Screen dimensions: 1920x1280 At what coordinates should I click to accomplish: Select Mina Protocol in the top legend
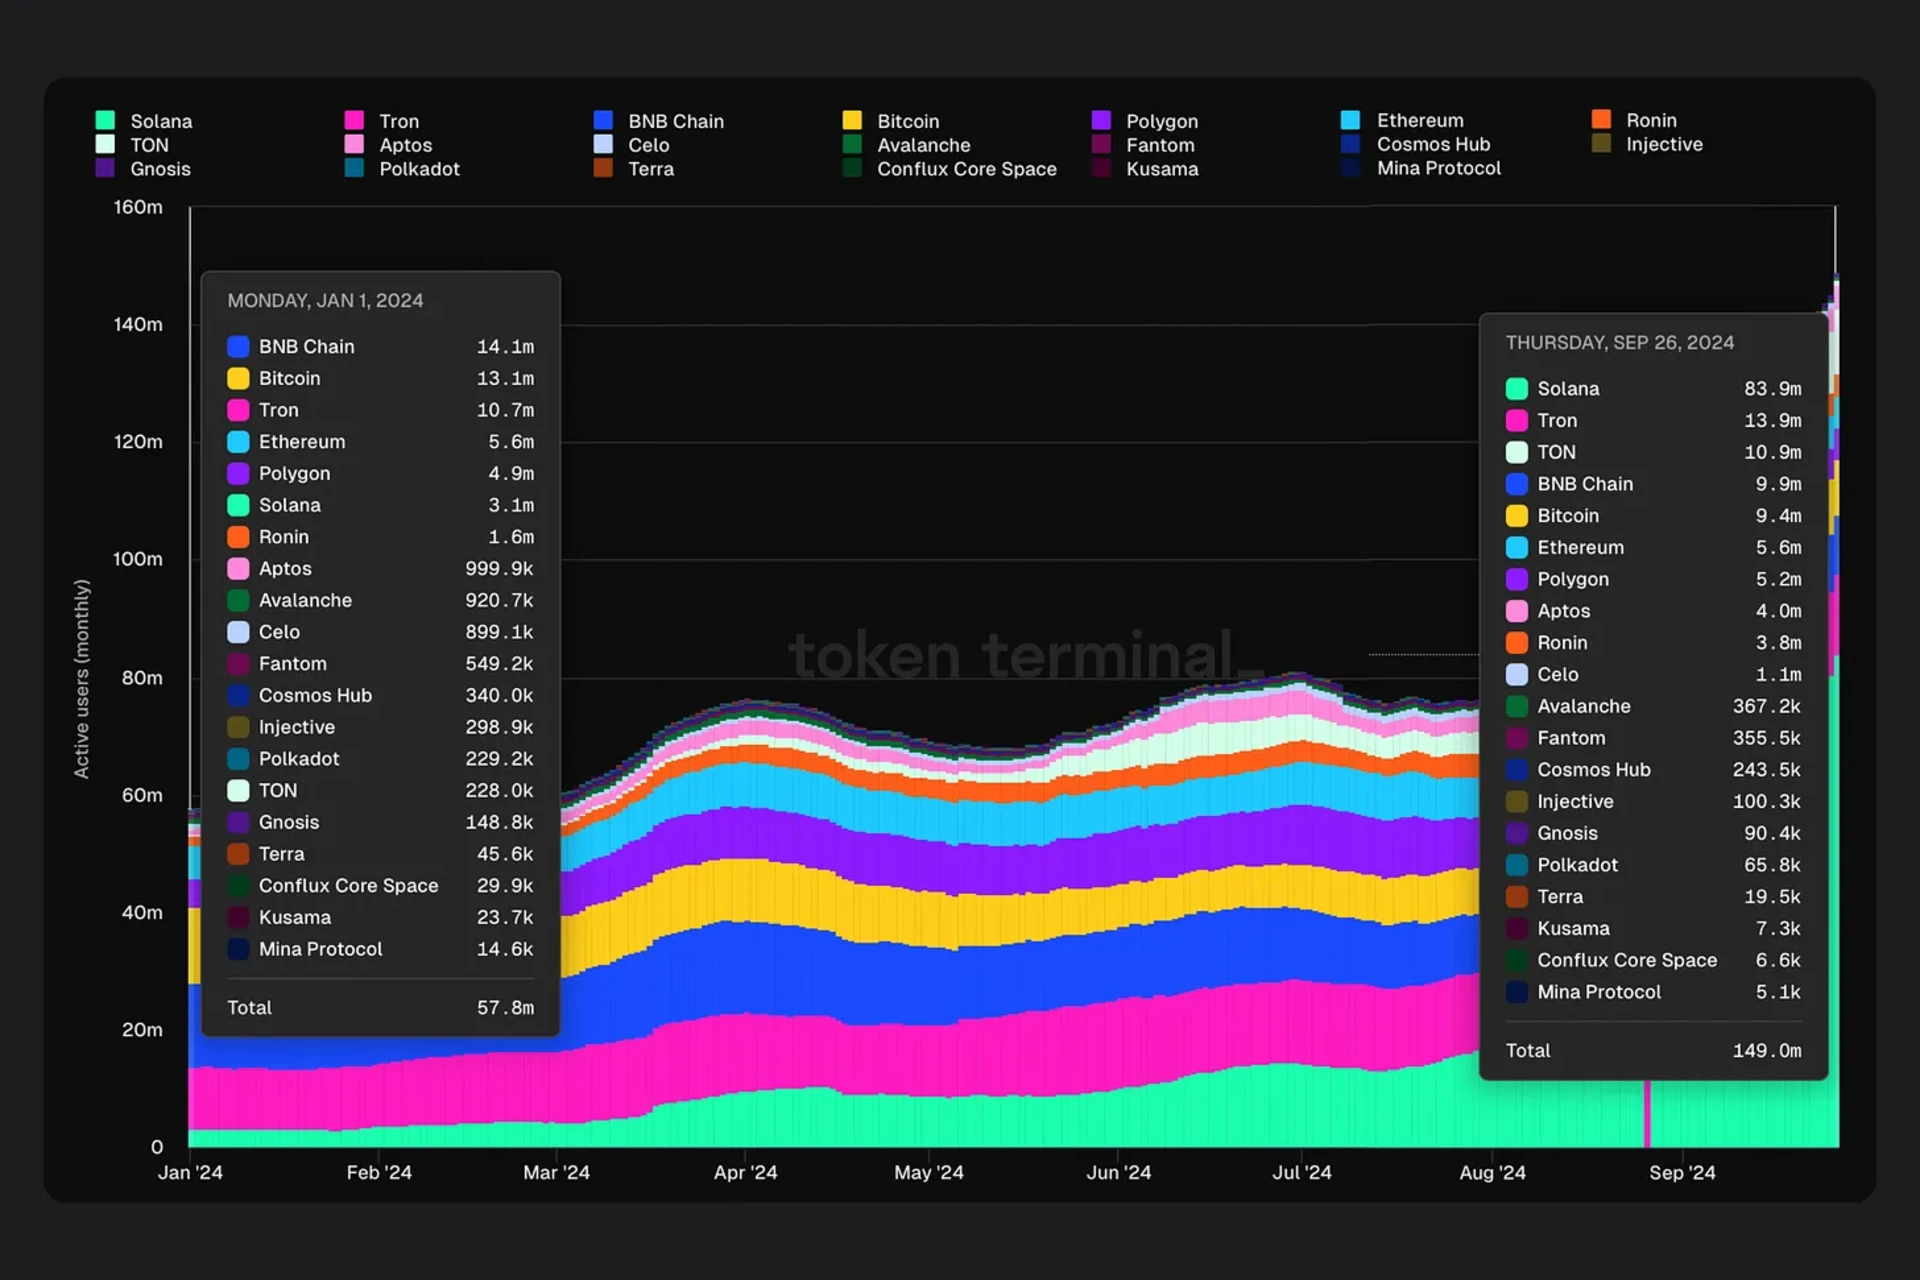tap(1421, 168)
